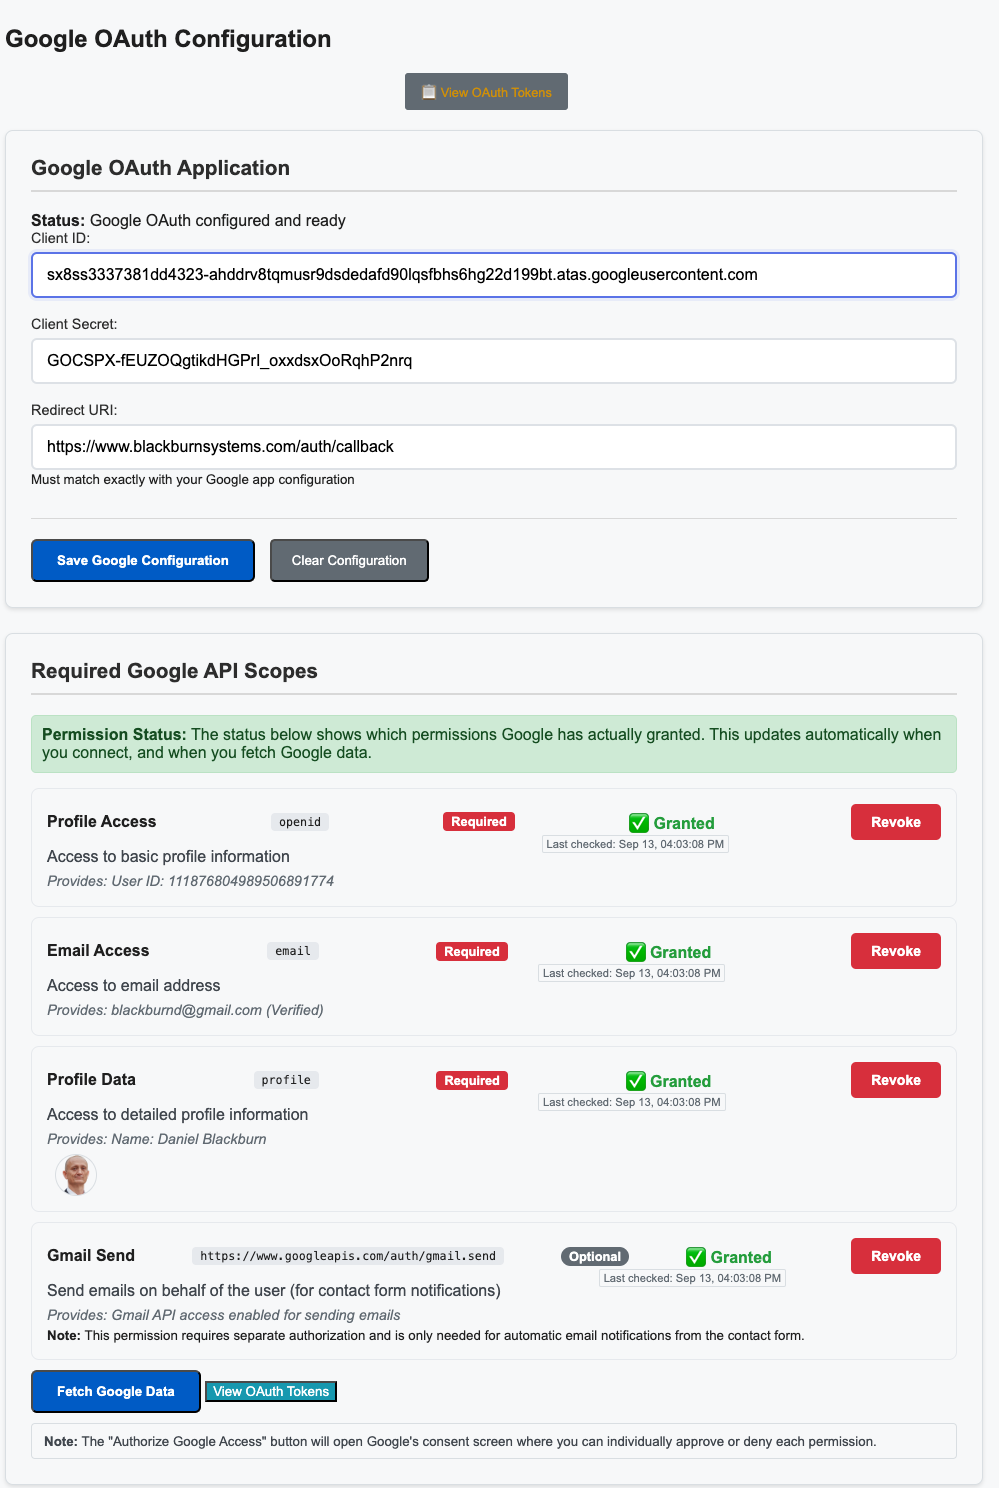Click the Optional badge on Gmail Send

[x=595, y=1257]
